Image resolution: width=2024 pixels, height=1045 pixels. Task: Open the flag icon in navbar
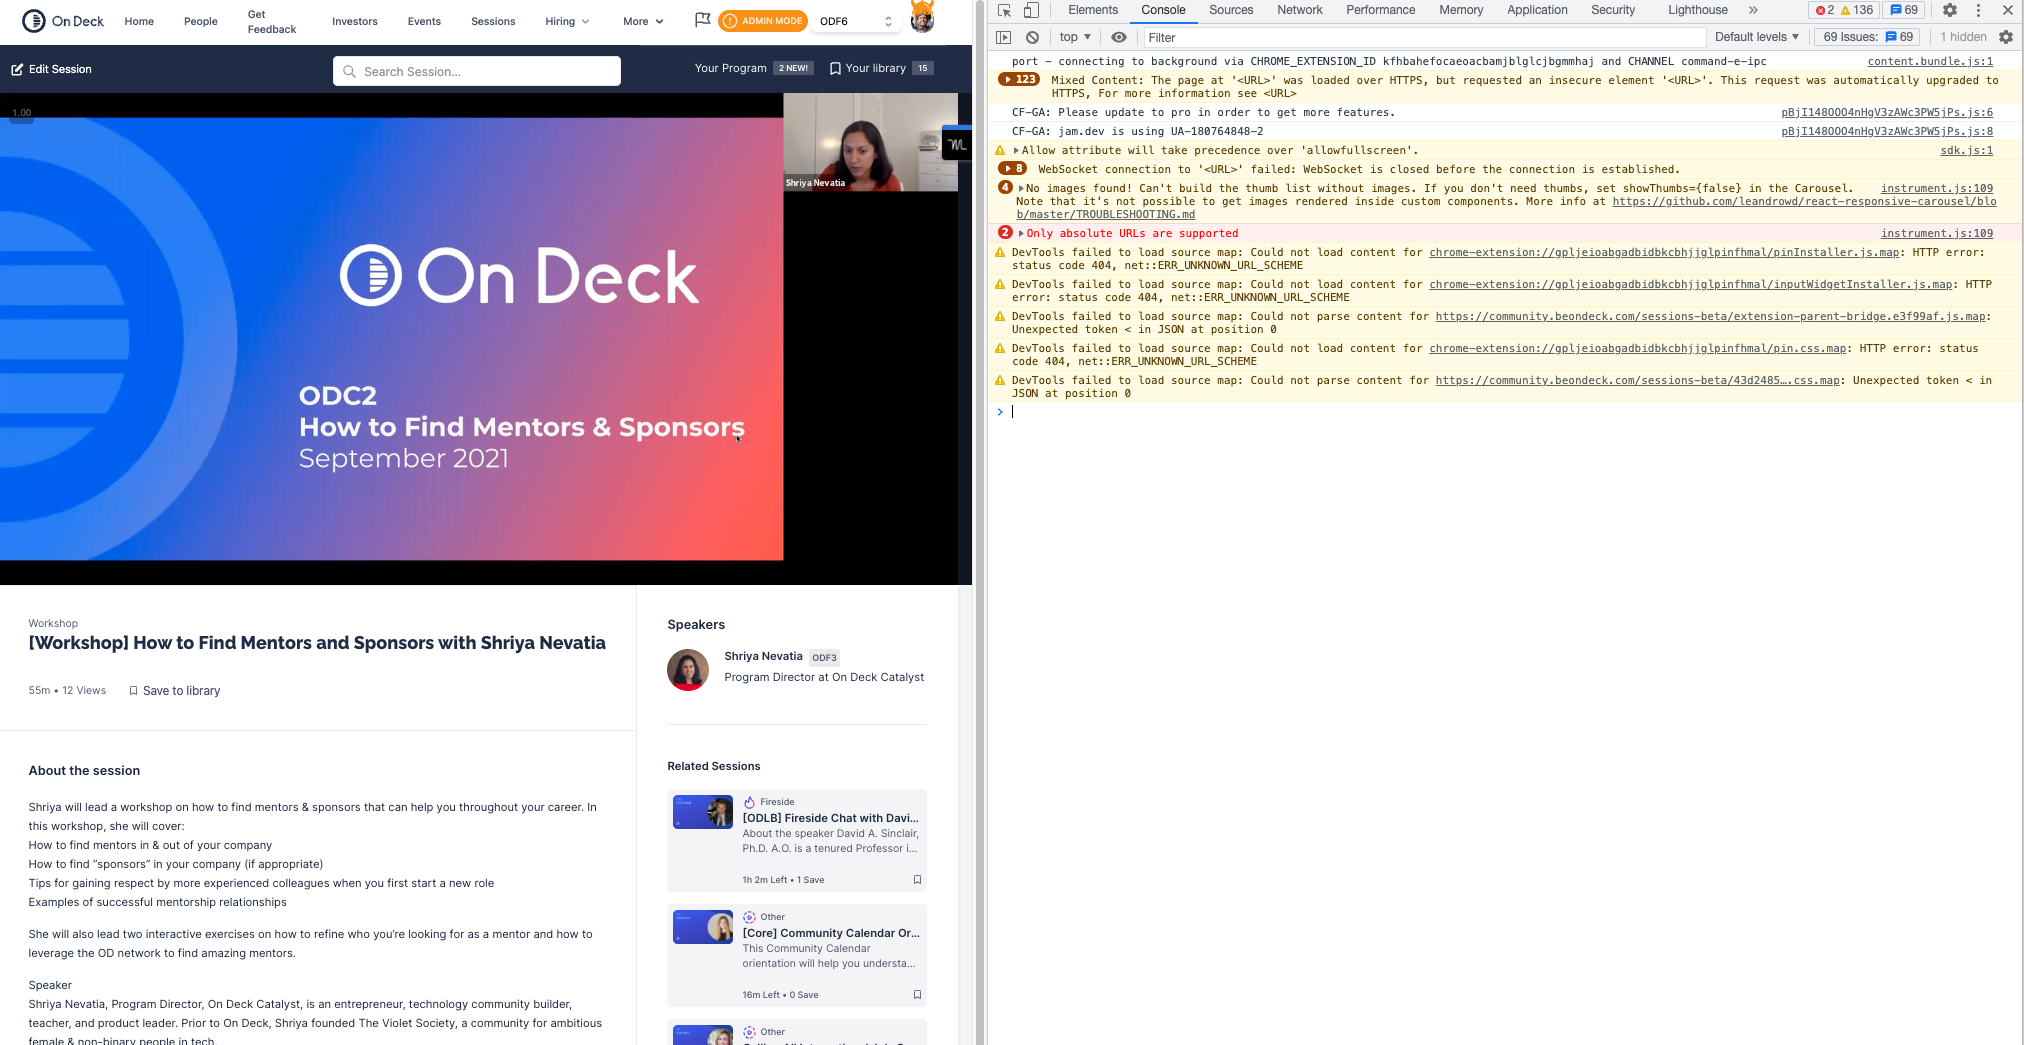[702, 20]
